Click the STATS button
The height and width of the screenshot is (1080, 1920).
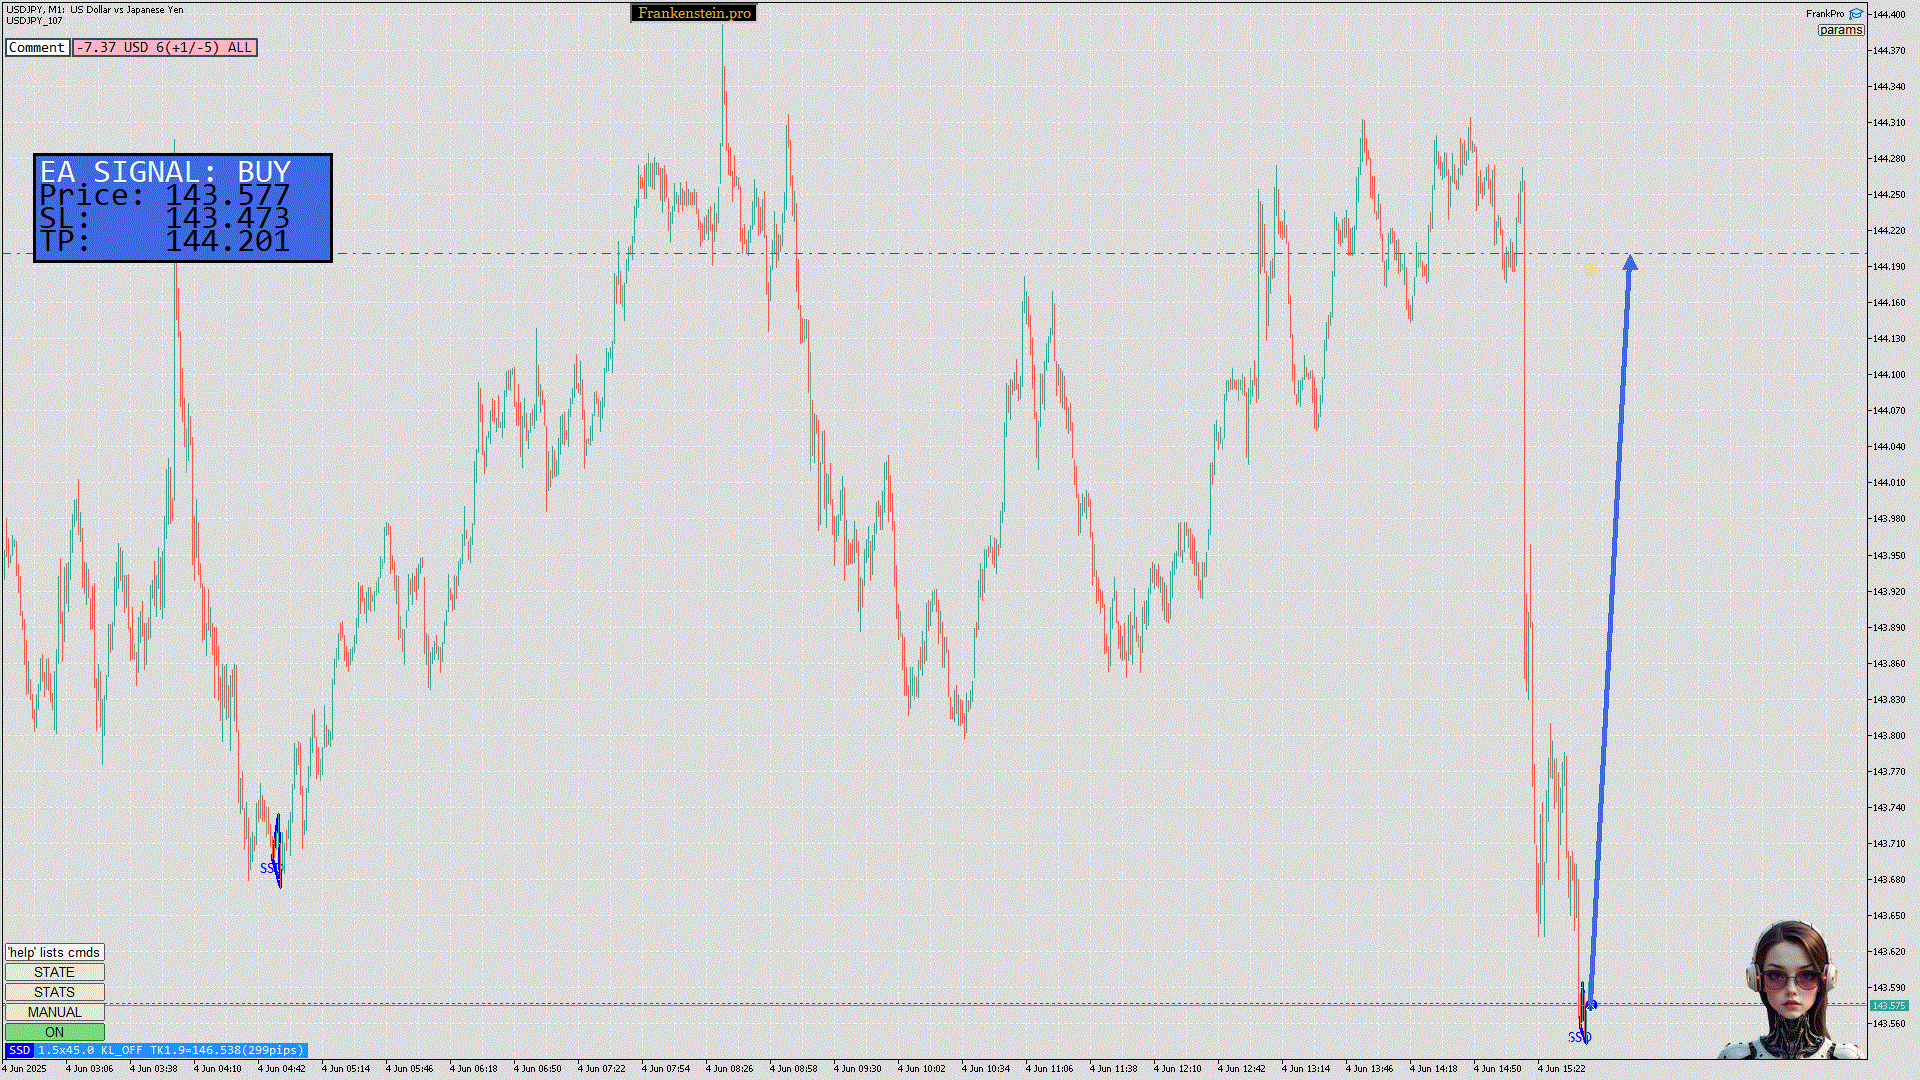[x=54, y=992]
